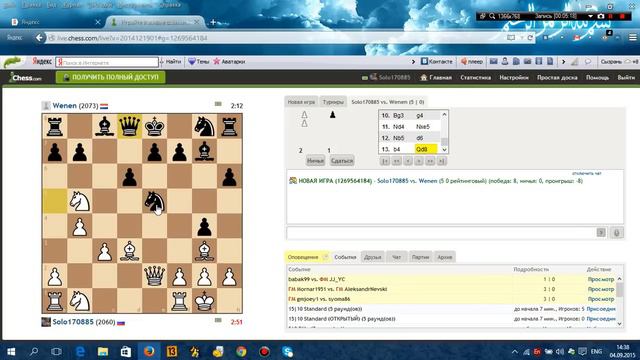Open the Чат tab
The image size is (640, 360).
click(396, 257)
